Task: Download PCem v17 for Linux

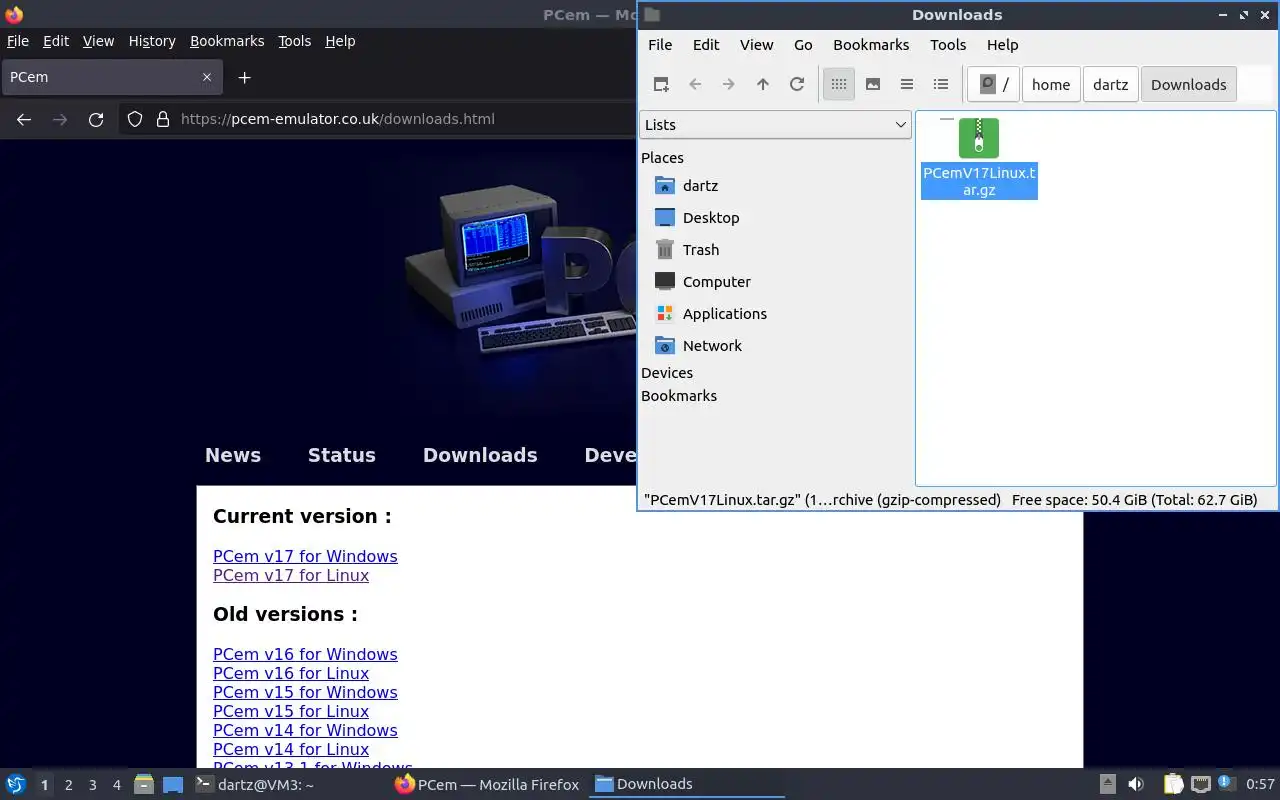Action: pos(291,575)
